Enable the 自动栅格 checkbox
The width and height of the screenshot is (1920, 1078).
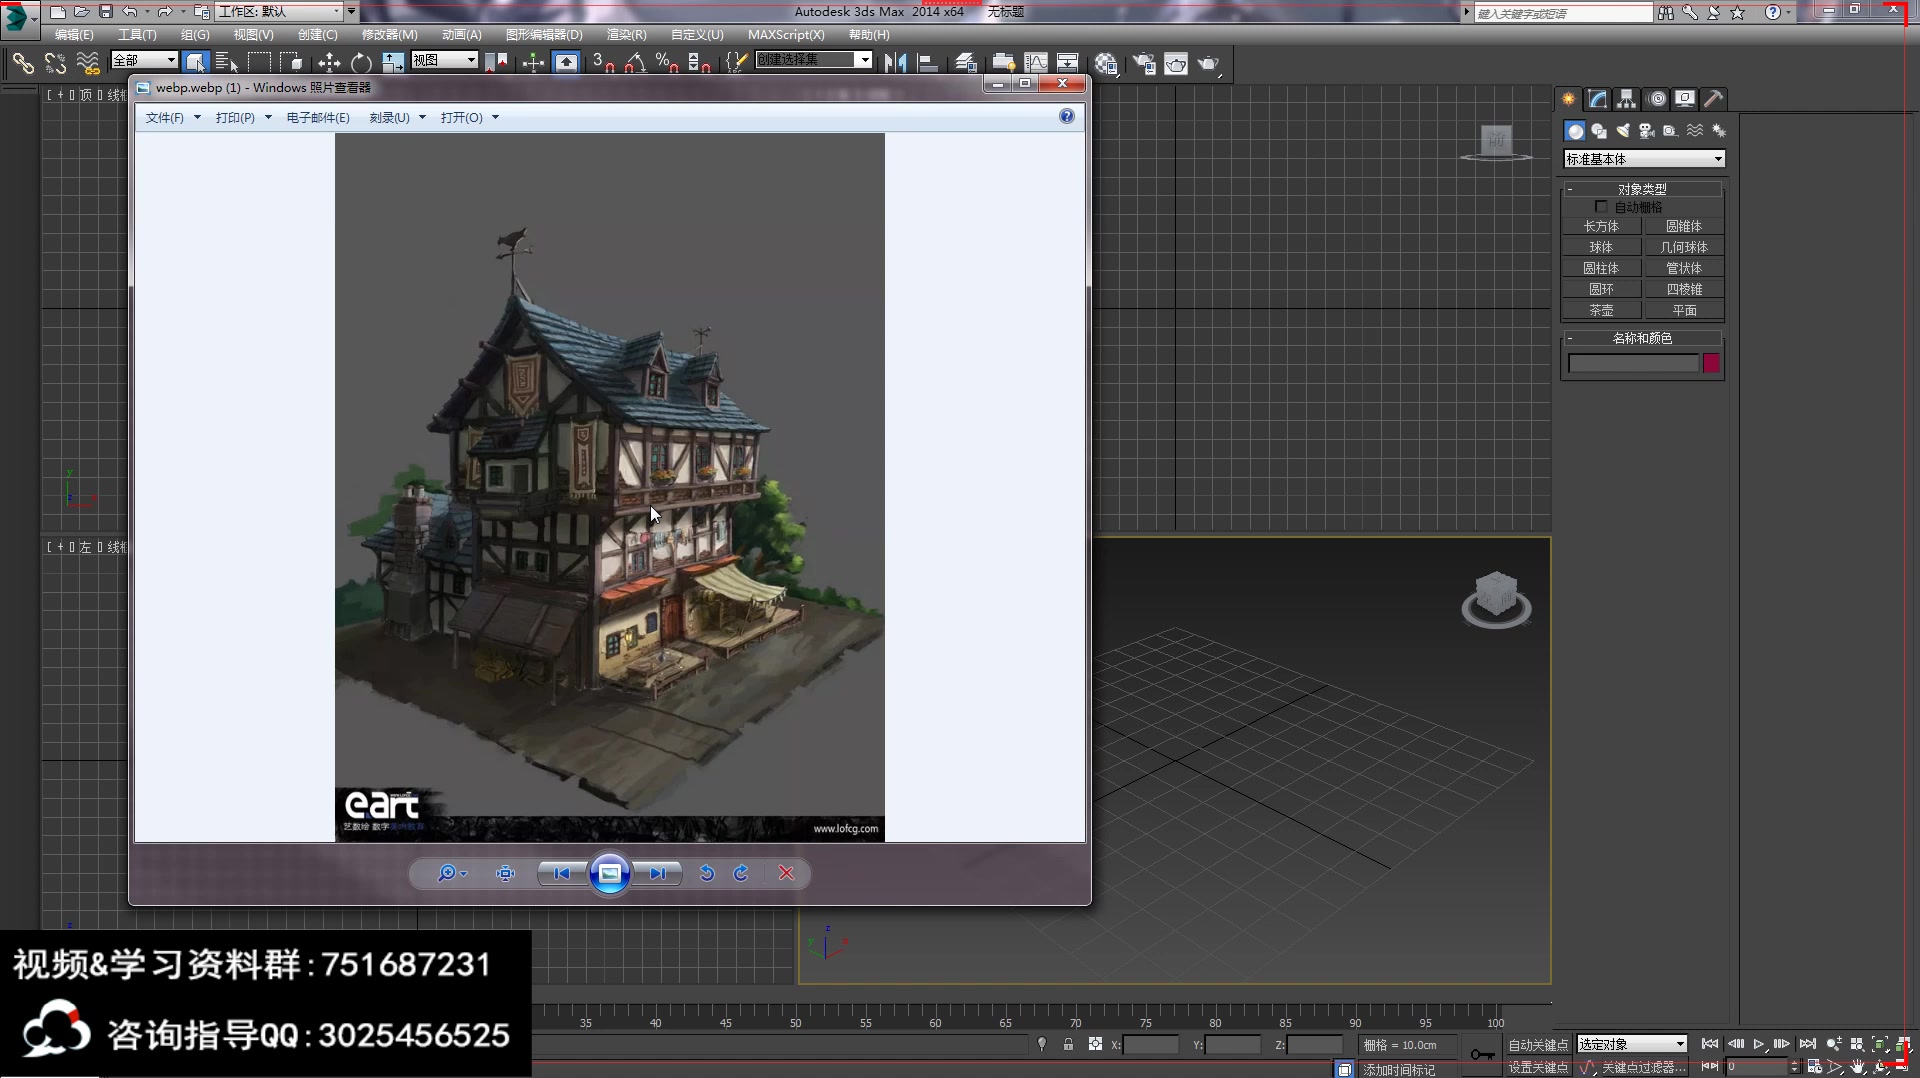(1601, 207)
